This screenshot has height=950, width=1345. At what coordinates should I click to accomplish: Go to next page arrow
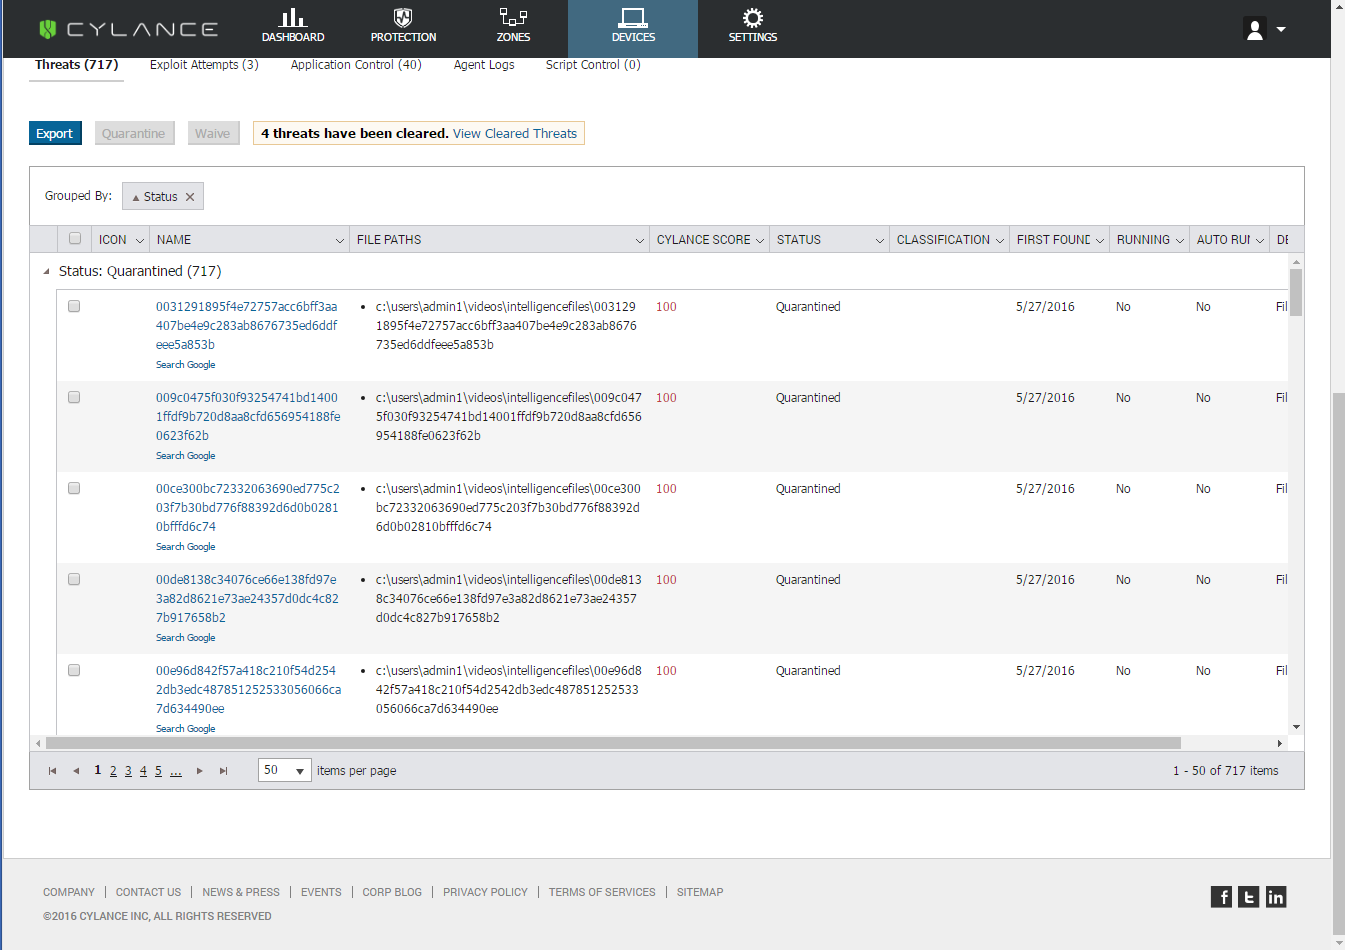tap(200, 771)
